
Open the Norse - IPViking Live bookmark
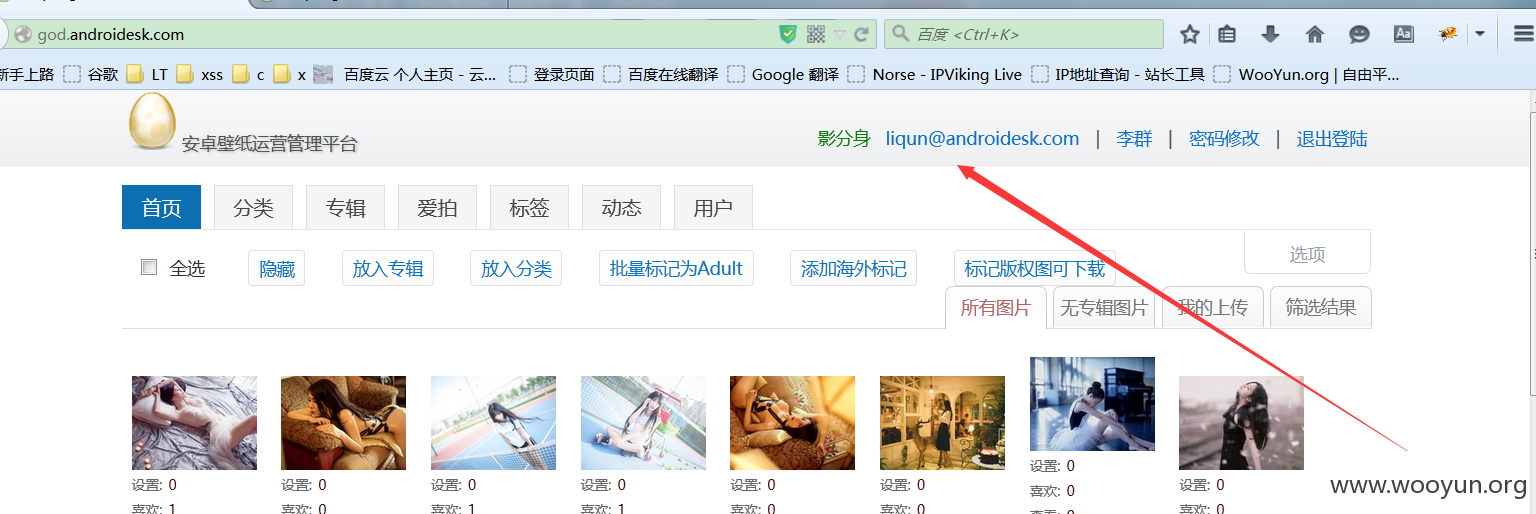click(x=935, y=74)
